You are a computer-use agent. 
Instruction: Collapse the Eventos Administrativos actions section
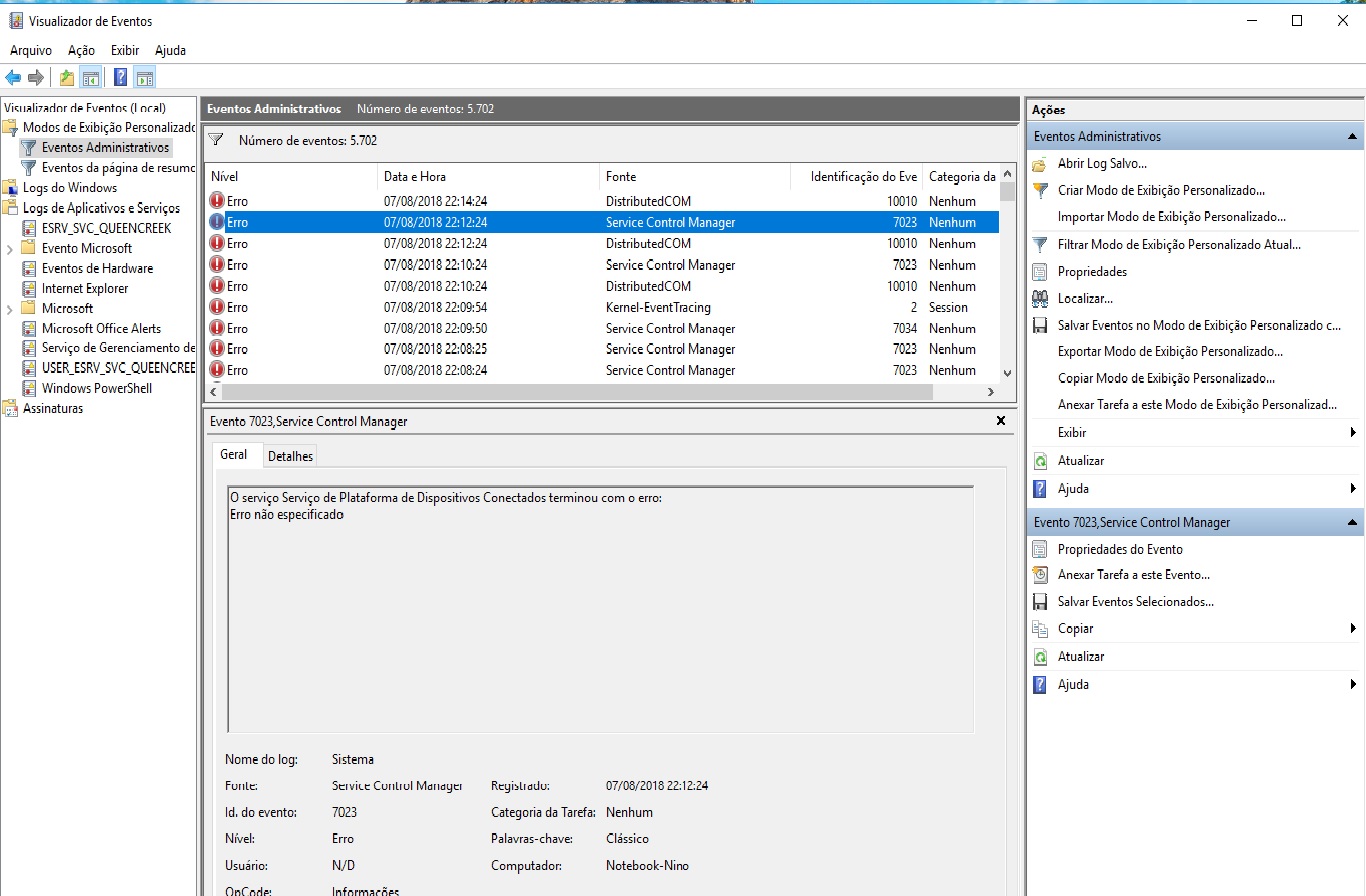[1353, 136]
